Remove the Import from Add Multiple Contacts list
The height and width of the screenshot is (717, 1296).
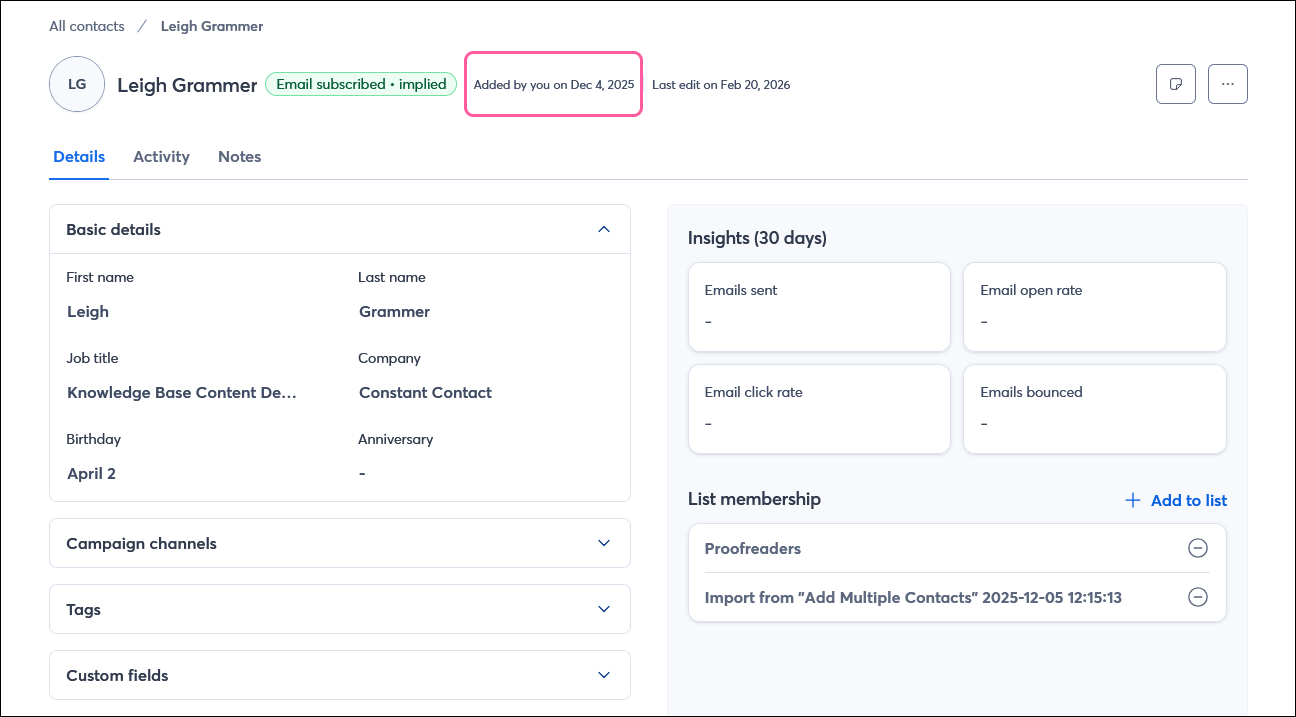click(x=1197, y=597)
